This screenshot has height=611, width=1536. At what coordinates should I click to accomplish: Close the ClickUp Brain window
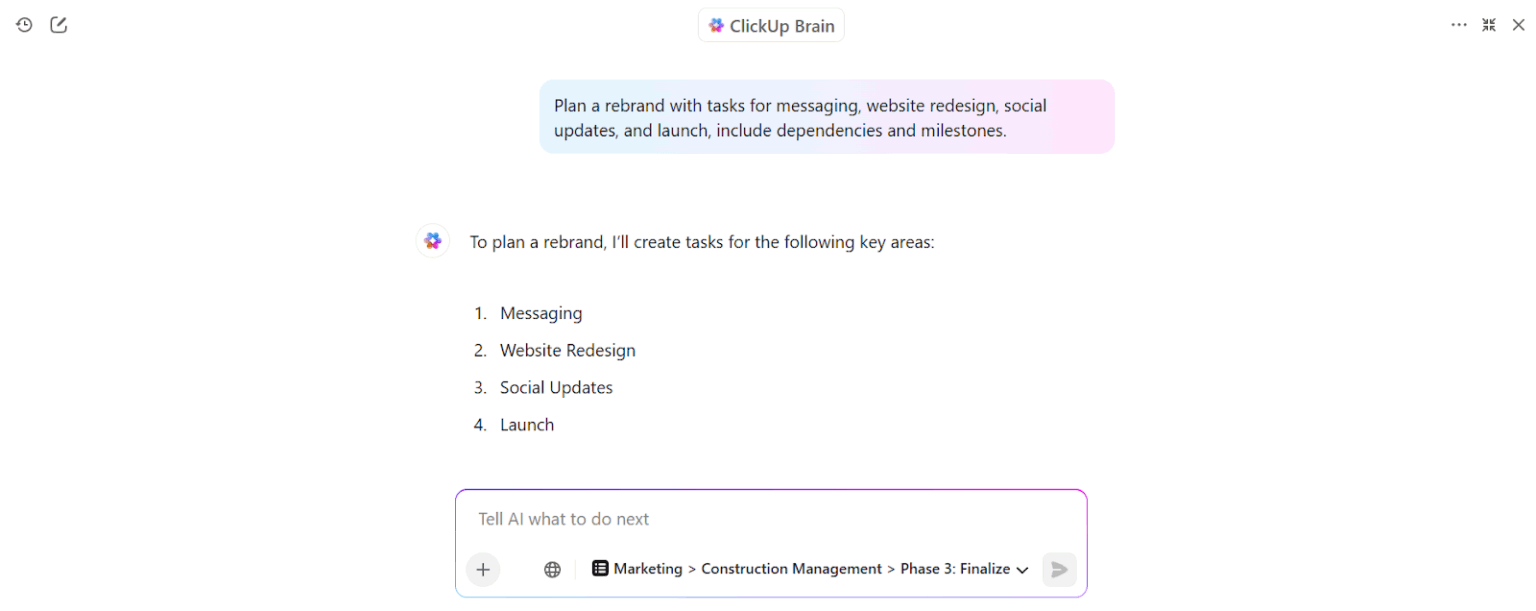[x=1518, y=25]
